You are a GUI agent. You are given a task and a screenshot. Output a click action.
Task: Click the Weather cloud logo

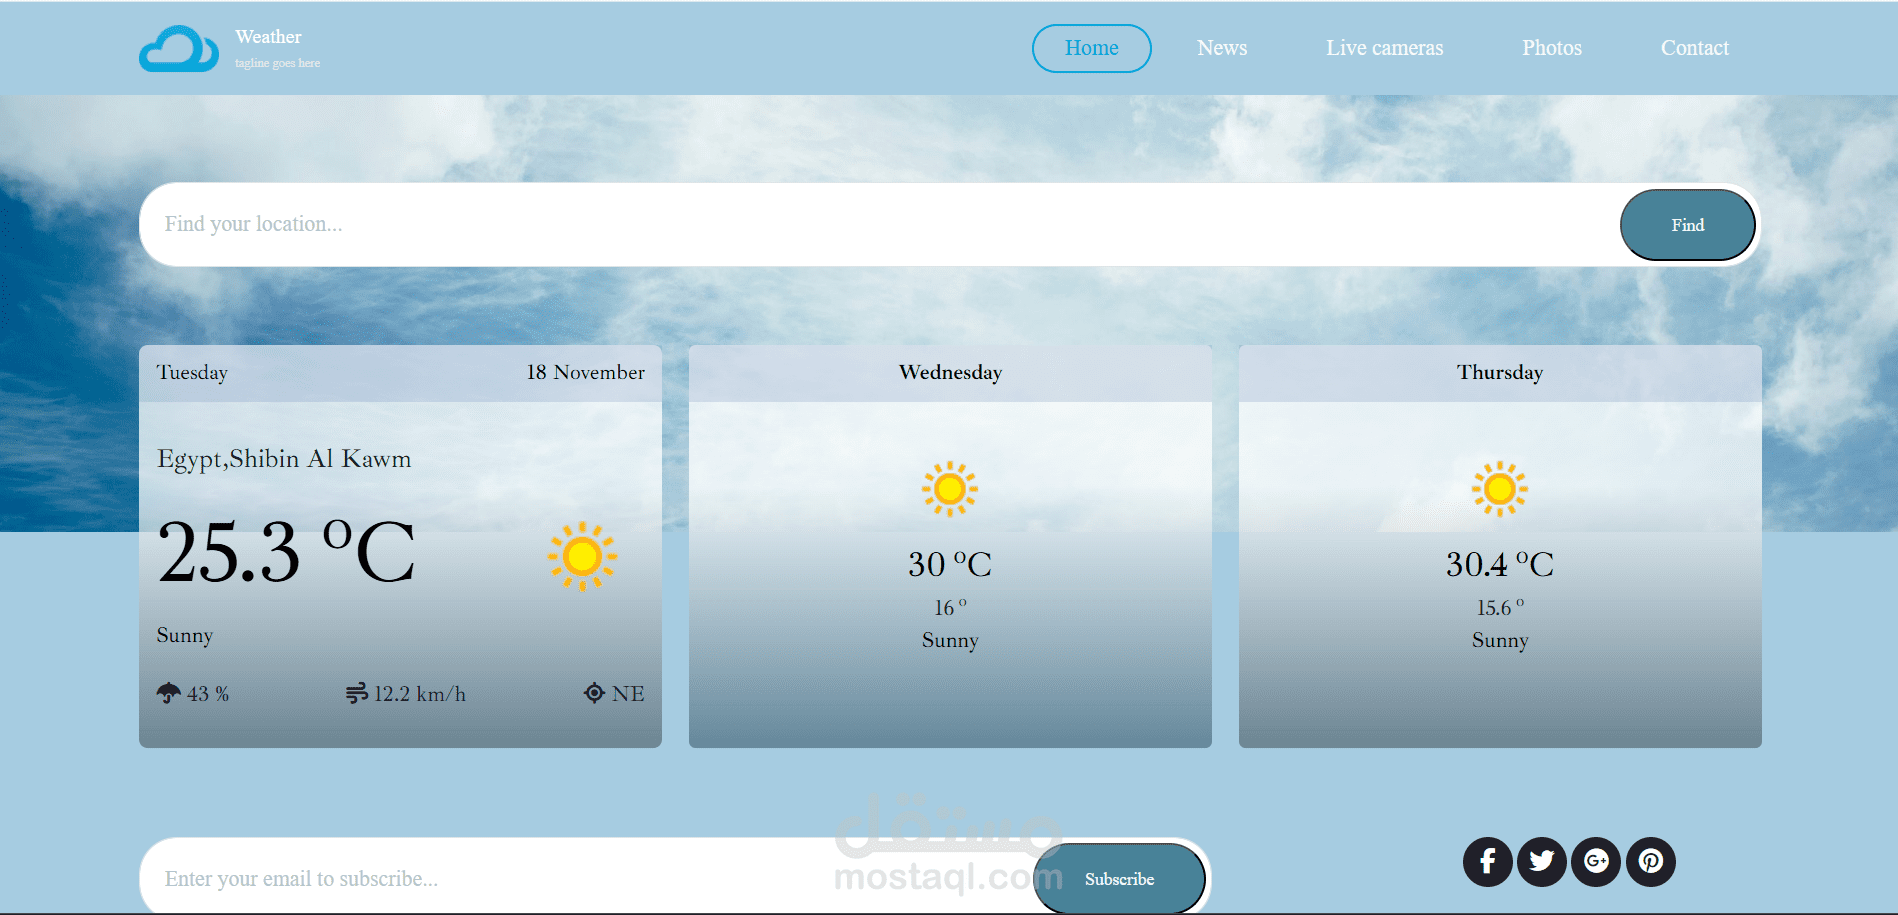pyautogui.click(x=179, y=47)
